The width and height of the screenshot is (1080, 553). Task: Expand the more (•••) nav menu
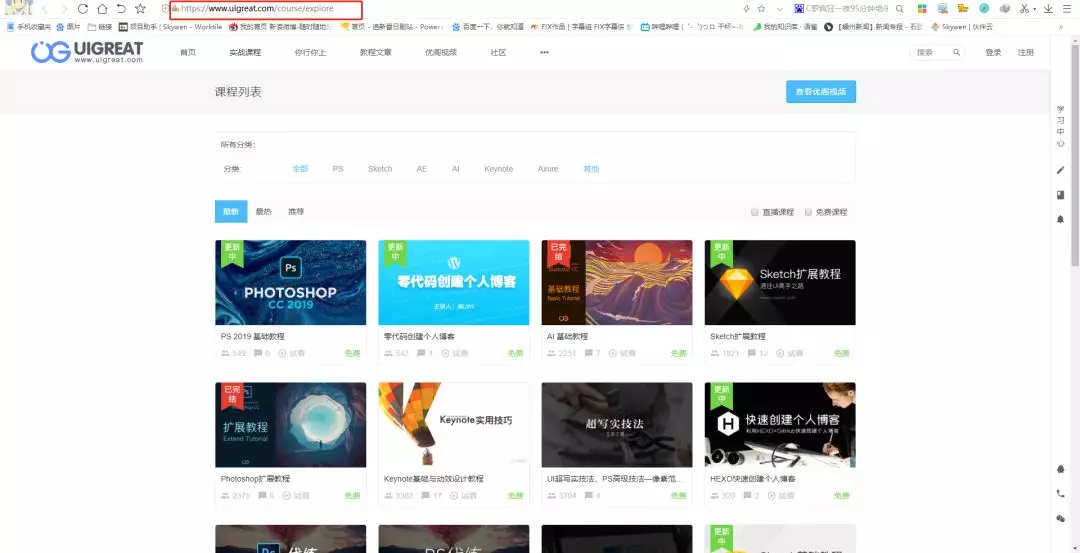[544, 52]
